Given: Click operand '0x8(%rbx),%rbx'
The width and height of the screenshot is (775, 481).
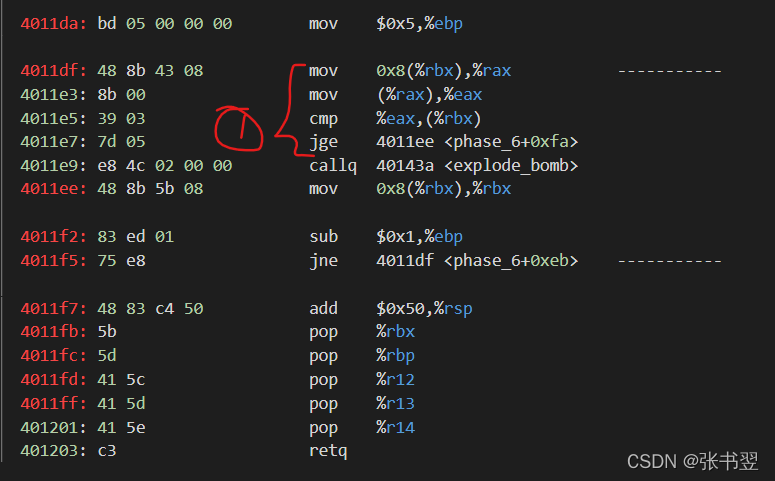Looking at the screenshot, I should tap(443, 188).
